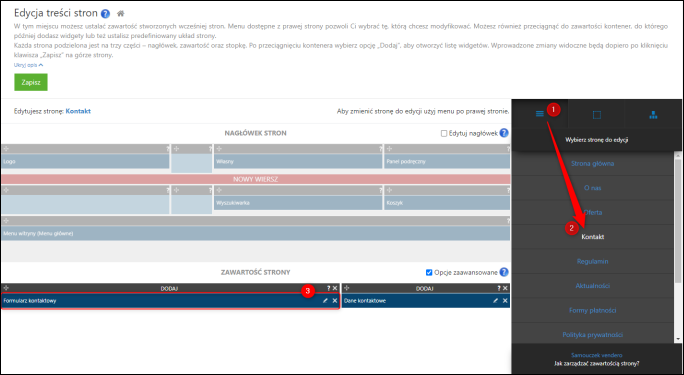Select the Menu witryny (Menu główne) widget
The height and width of the screenshot is (375, 684).
point(256,233)
